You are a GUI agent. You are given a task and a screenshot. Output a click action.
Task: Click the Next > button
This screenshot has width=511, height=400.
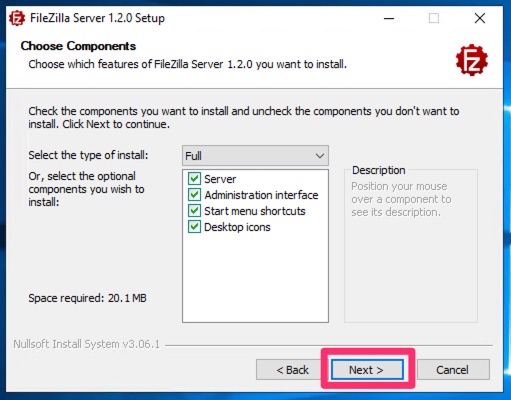click(x=367, y=370)
